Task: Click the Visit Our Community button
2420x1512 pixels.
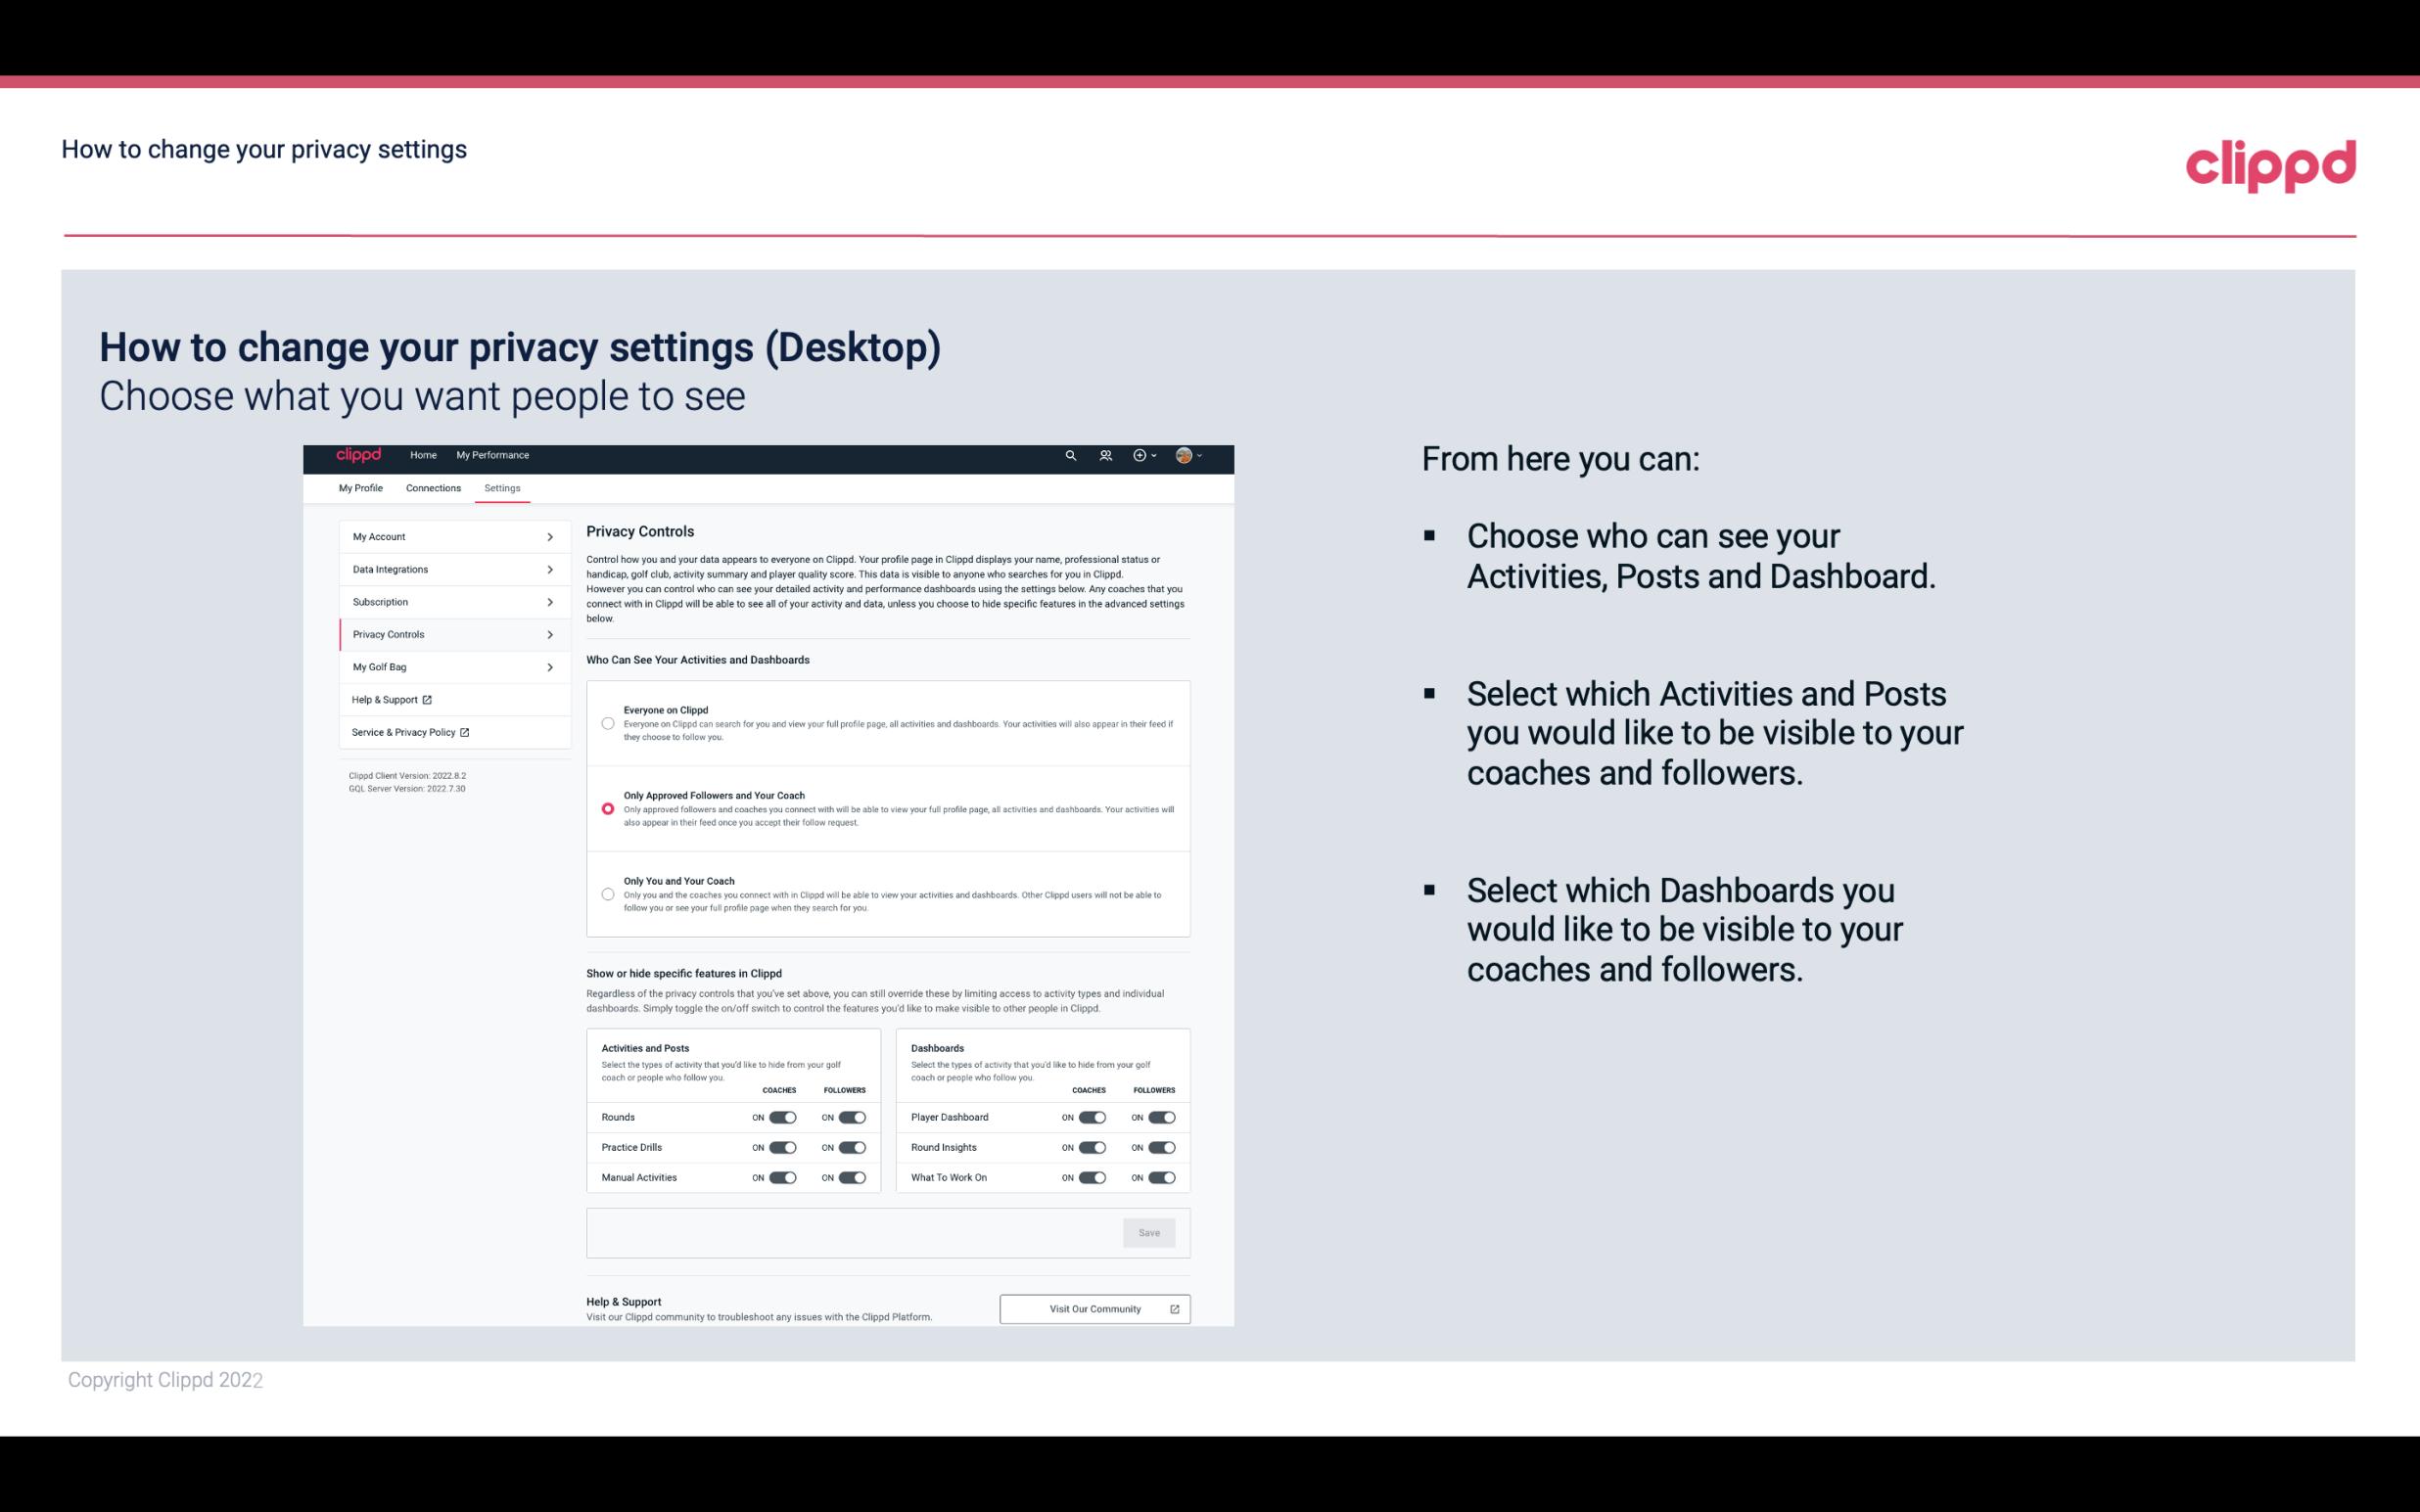Action: [1094, 1308]
